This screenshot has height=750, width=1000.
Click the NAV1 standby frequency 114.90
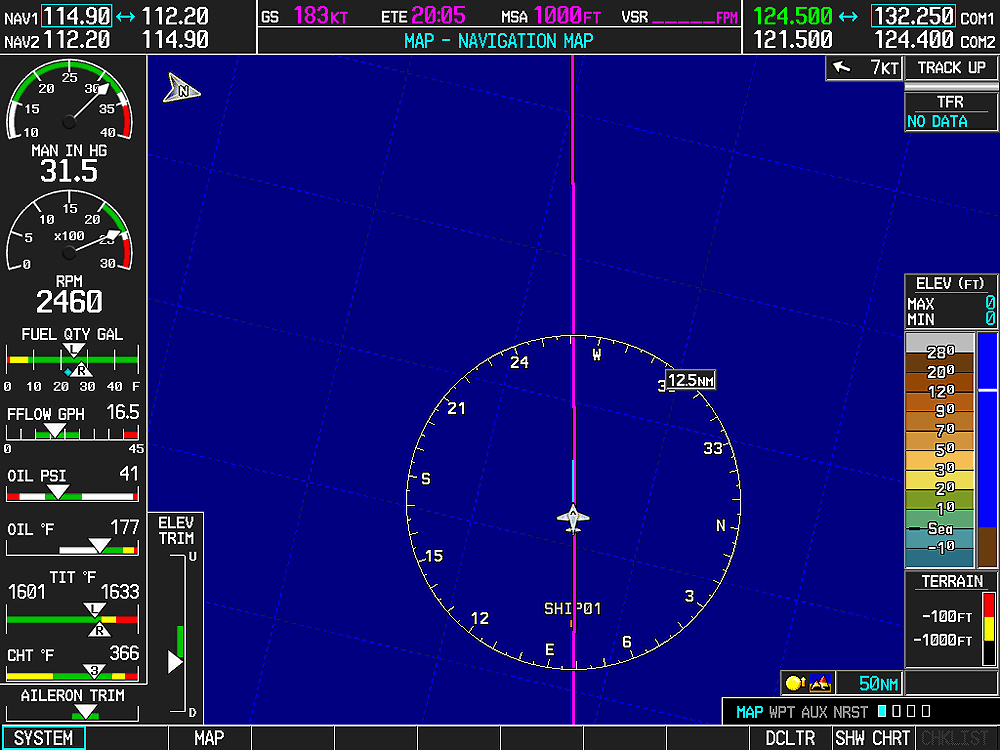(x=77, y=16)
